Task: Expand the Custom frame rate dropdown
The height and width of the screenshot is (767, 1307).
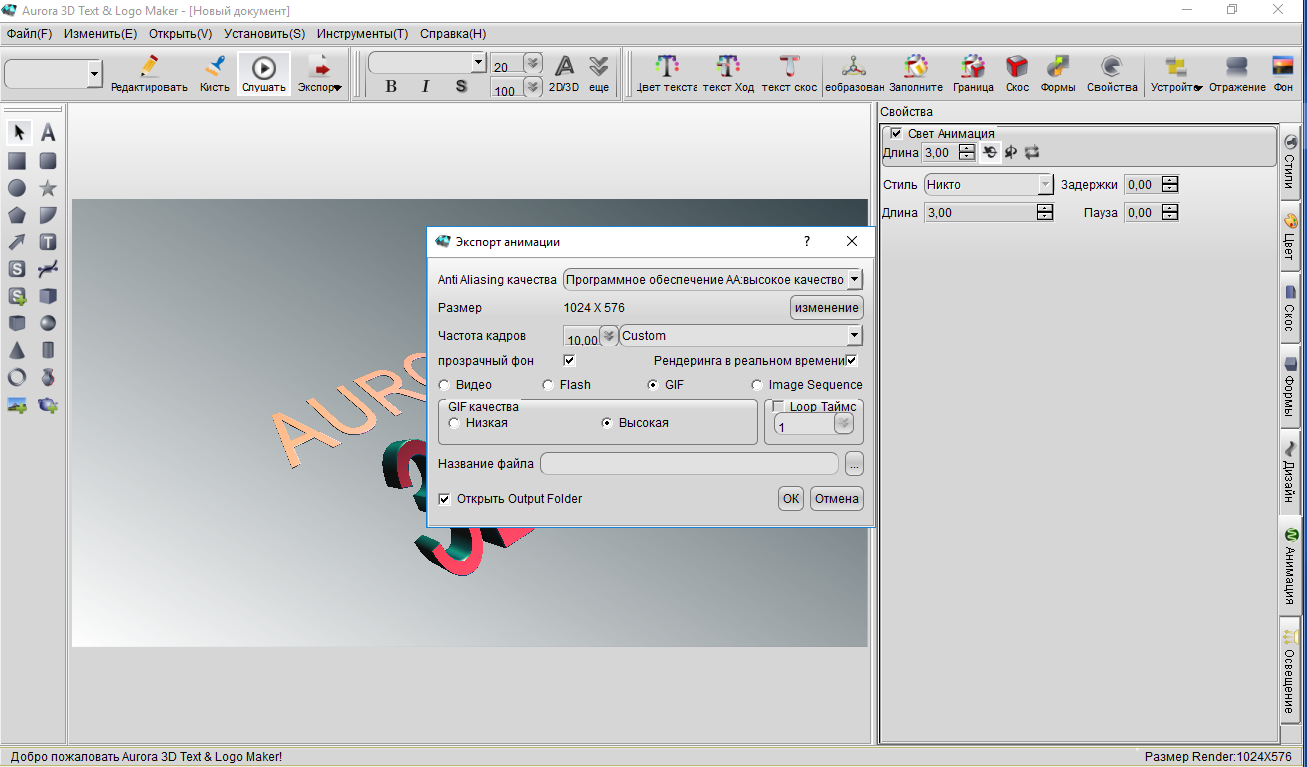Action: pos(853,336)
